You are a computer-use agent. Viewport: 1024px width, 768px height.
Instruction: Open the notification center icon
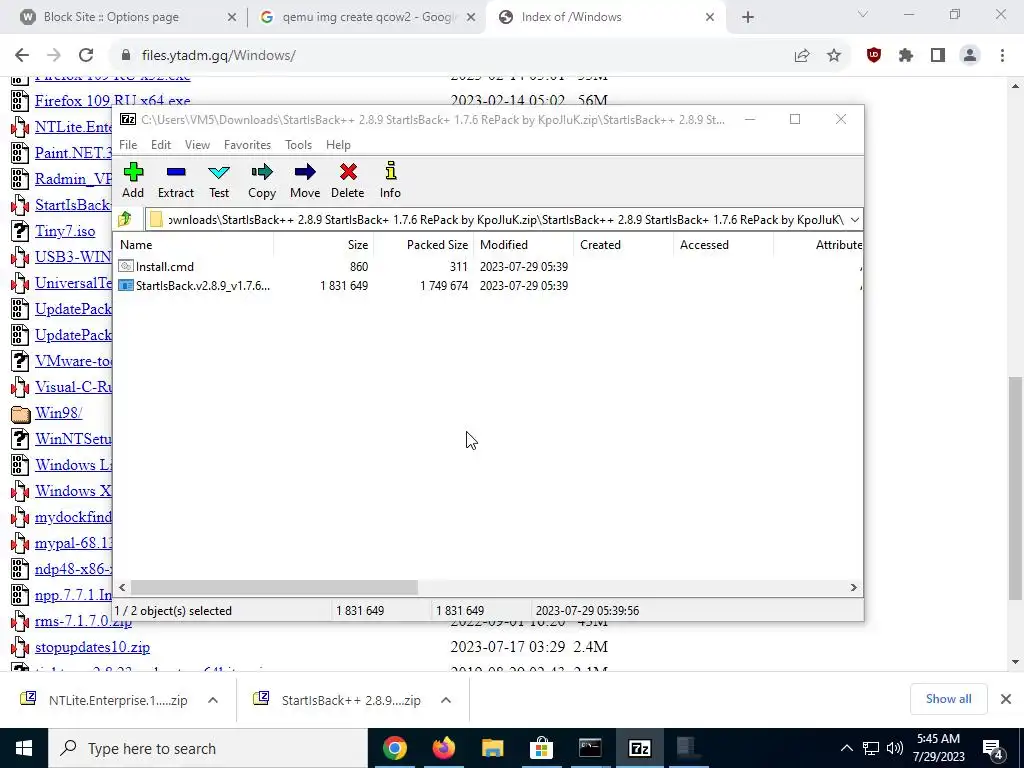[993, 749]
